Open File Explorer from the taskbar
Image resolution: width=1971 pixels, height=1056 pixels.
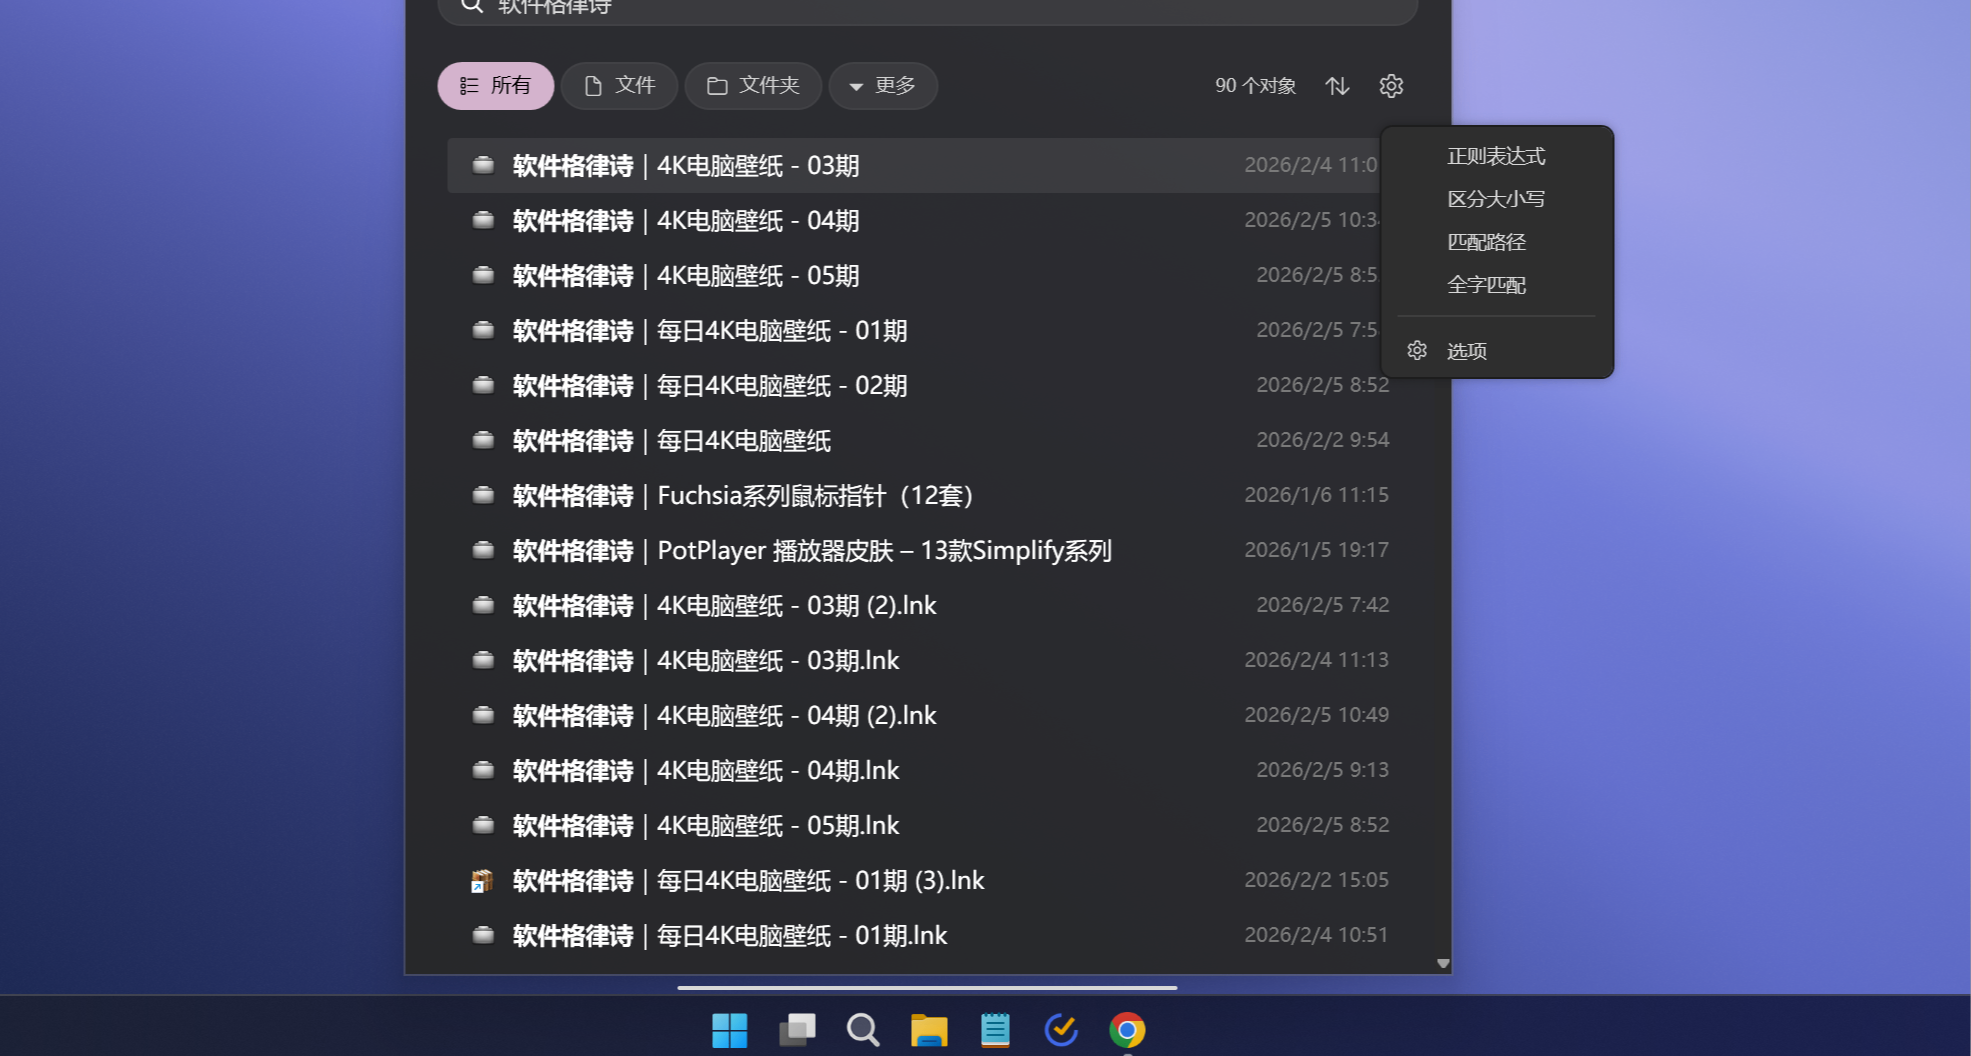929,1029
